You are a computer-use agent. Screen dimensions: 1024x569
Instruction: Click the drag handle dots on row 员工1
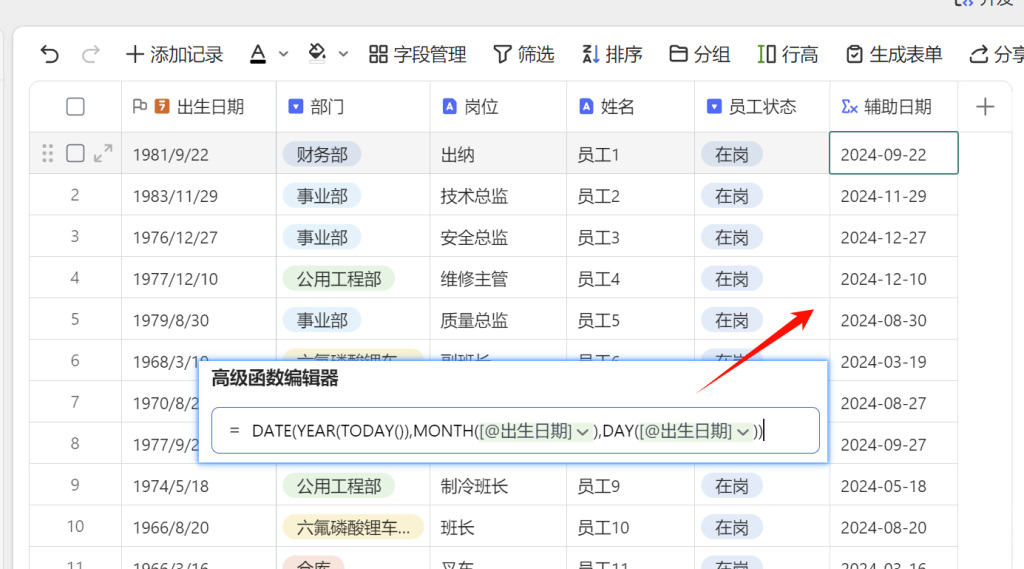48,154
